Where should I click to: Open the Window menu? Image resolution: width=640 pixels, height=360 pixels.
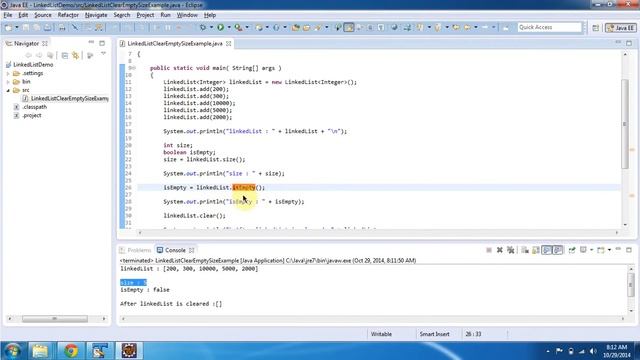(187, 15)
